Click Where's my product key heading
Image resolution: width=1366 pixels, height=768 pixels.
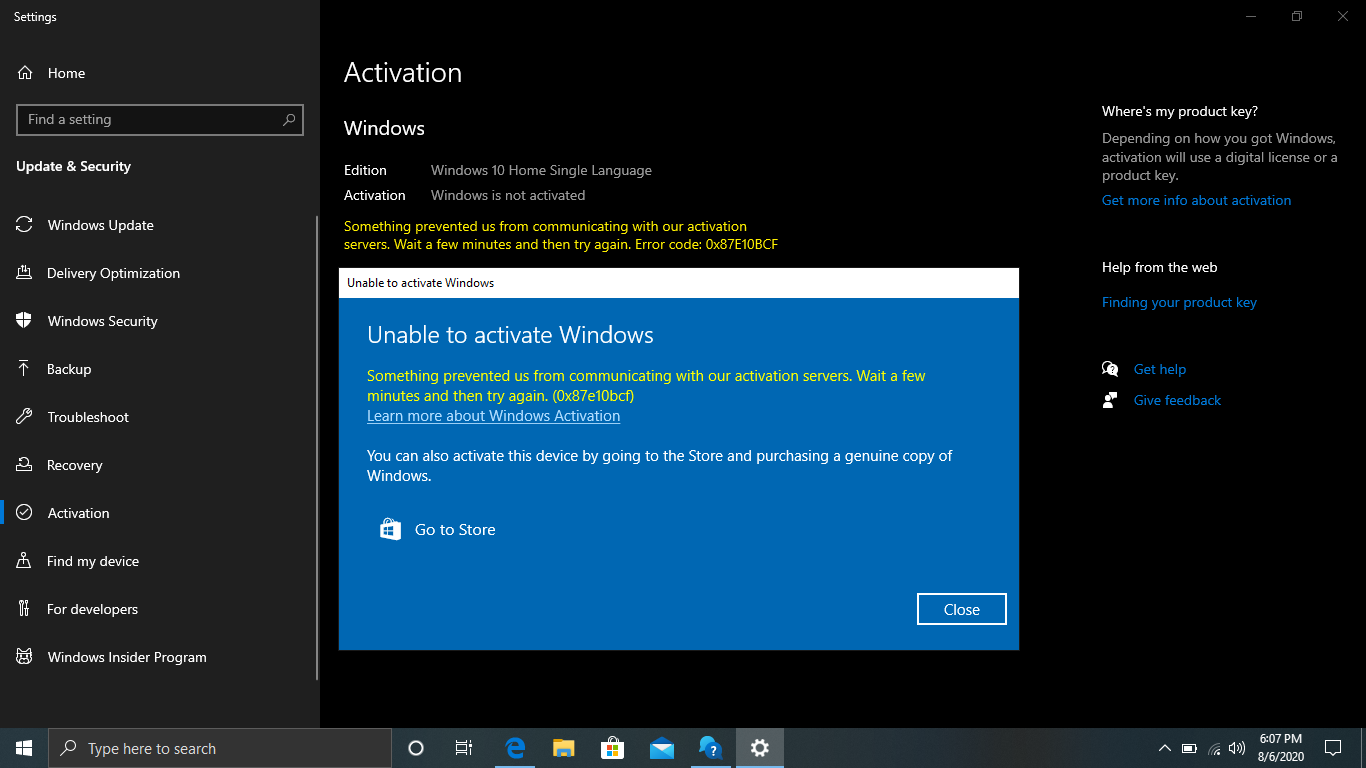1180,111
